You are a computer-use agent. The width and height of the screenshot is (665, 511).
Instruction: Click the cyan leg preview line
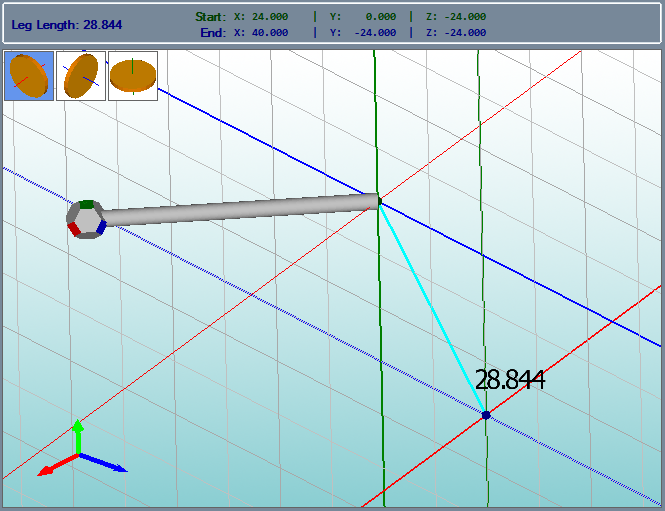[433, 308]
